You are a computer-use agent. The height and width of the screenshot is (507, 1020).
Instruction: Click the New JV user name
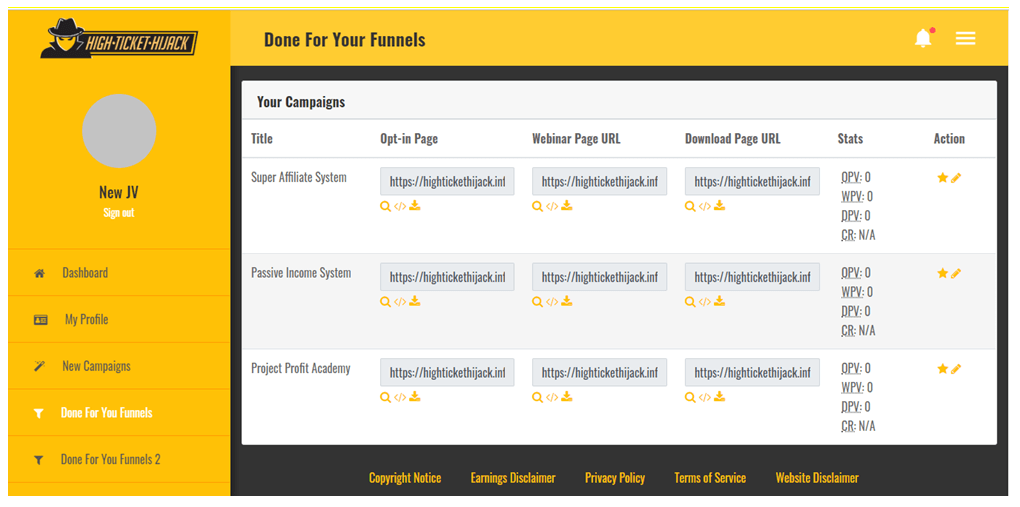click(x=118, y=193)
